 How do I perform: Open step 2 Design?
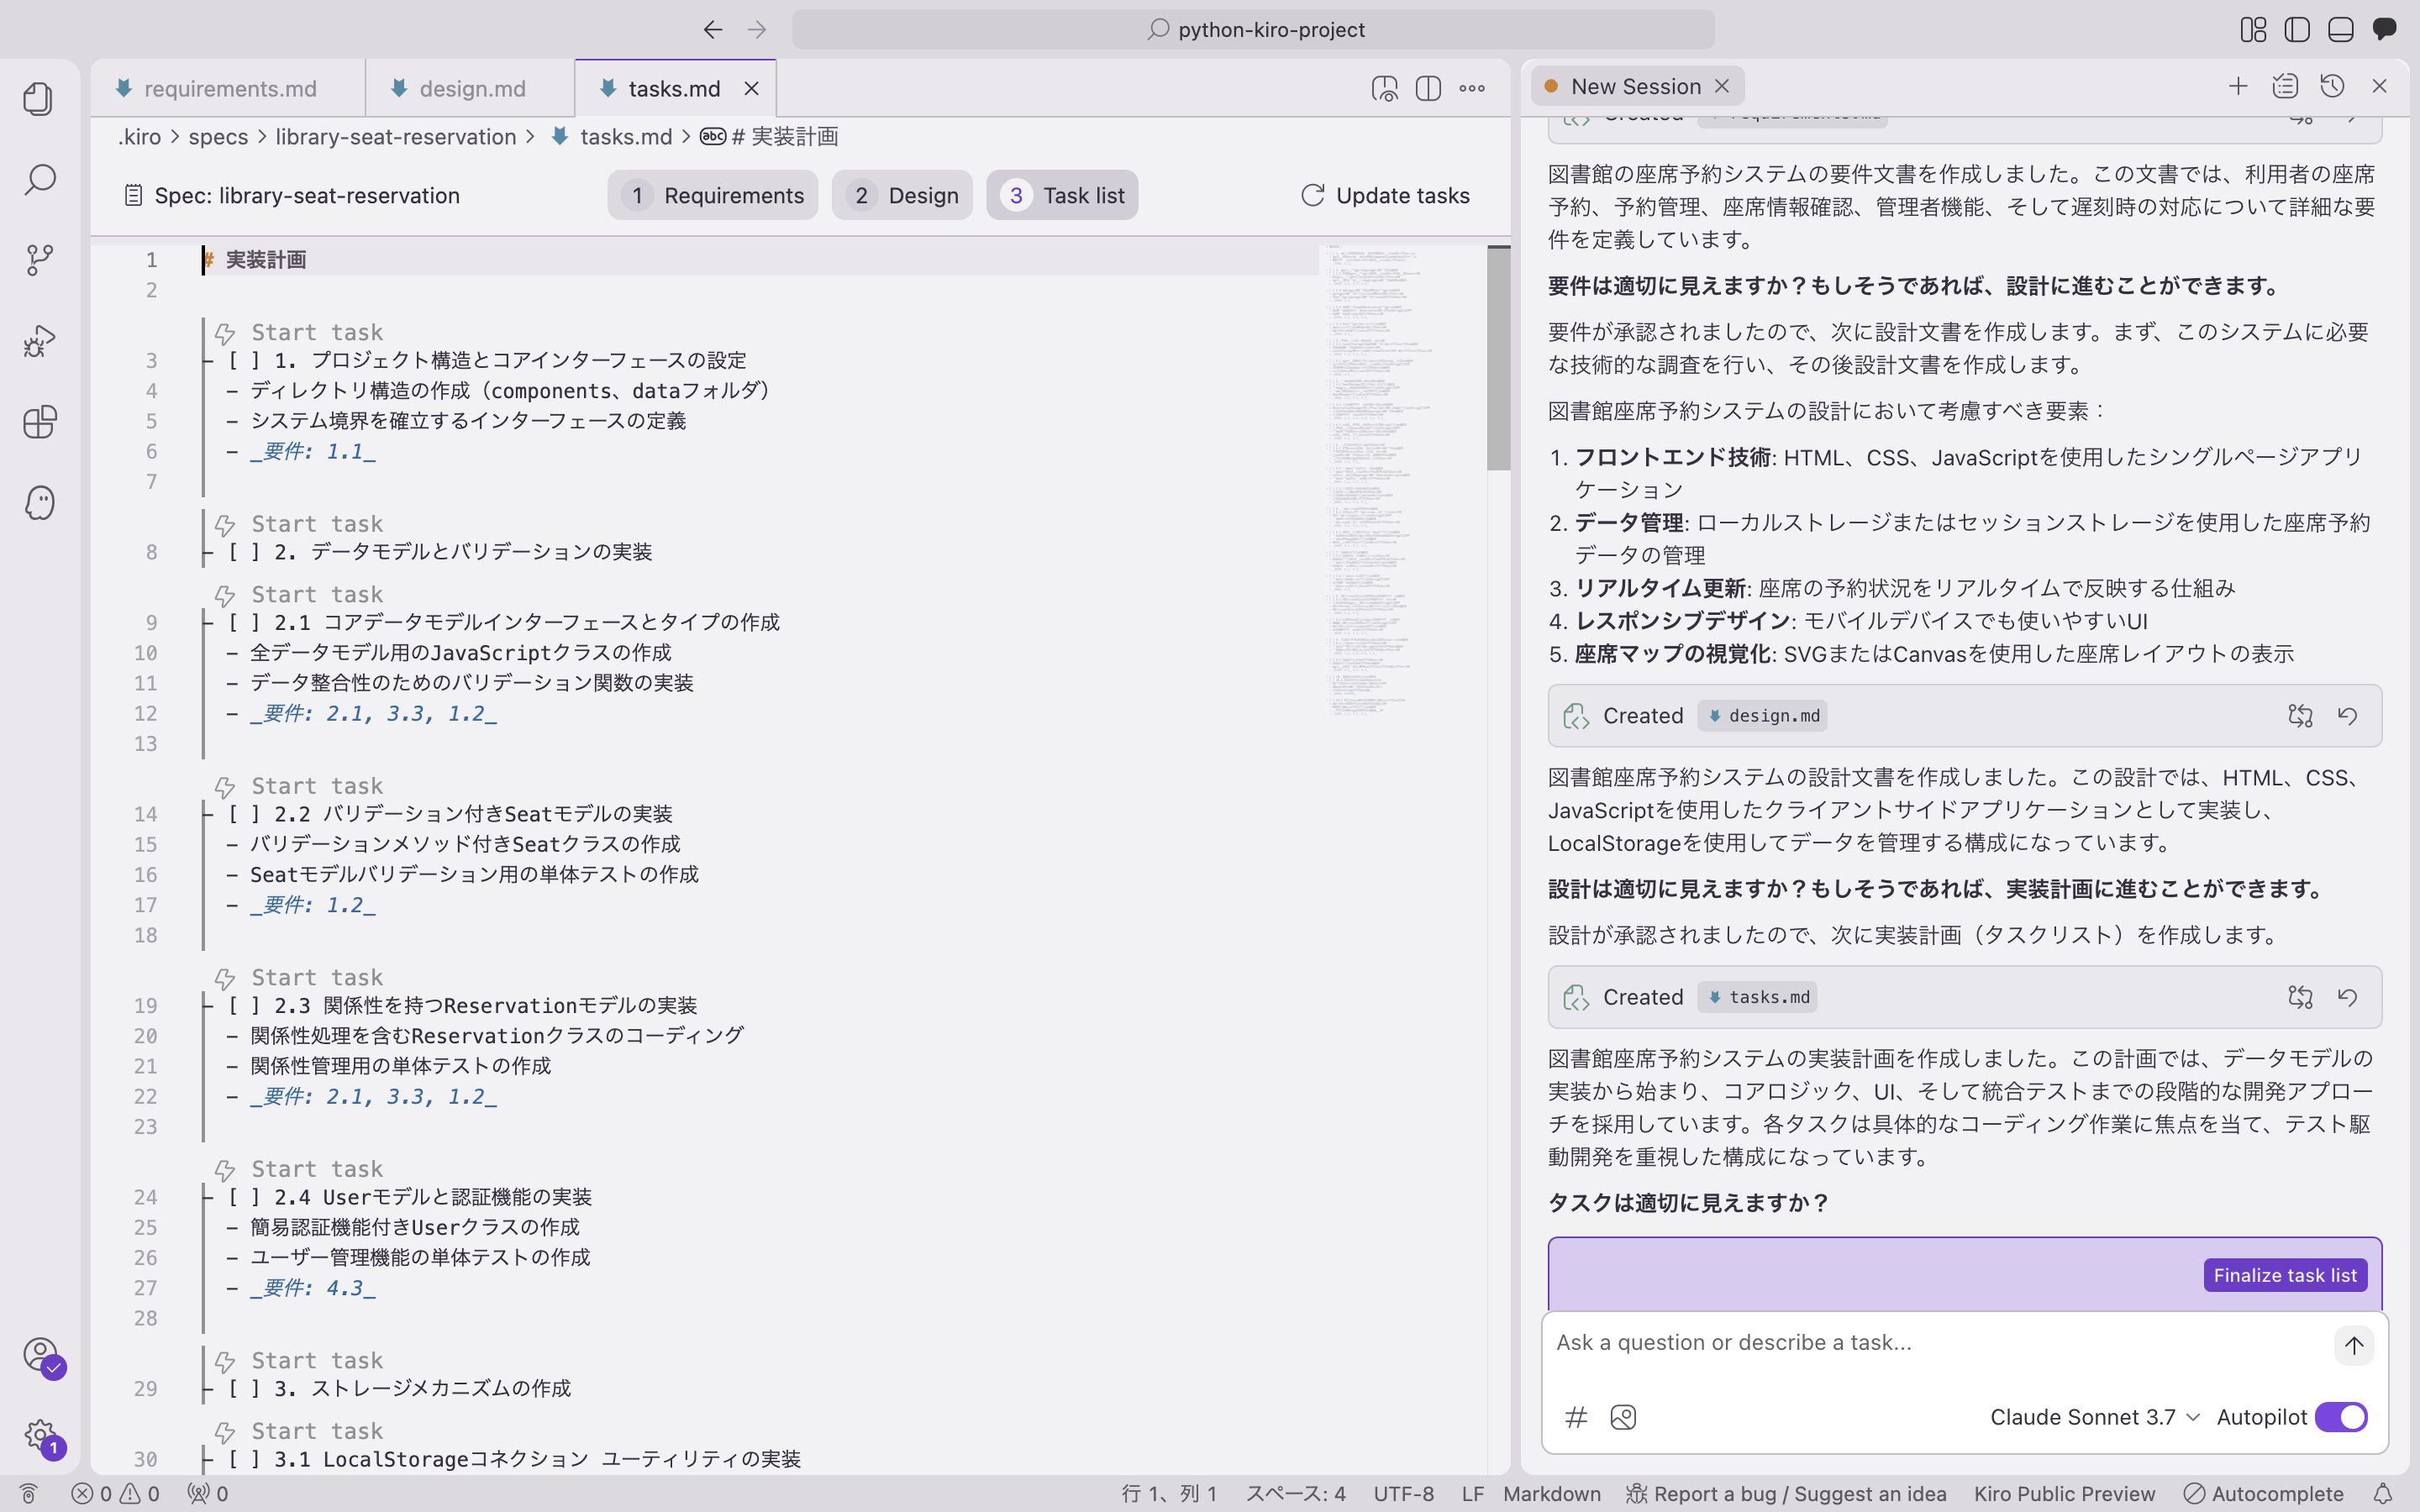(902, 195)
